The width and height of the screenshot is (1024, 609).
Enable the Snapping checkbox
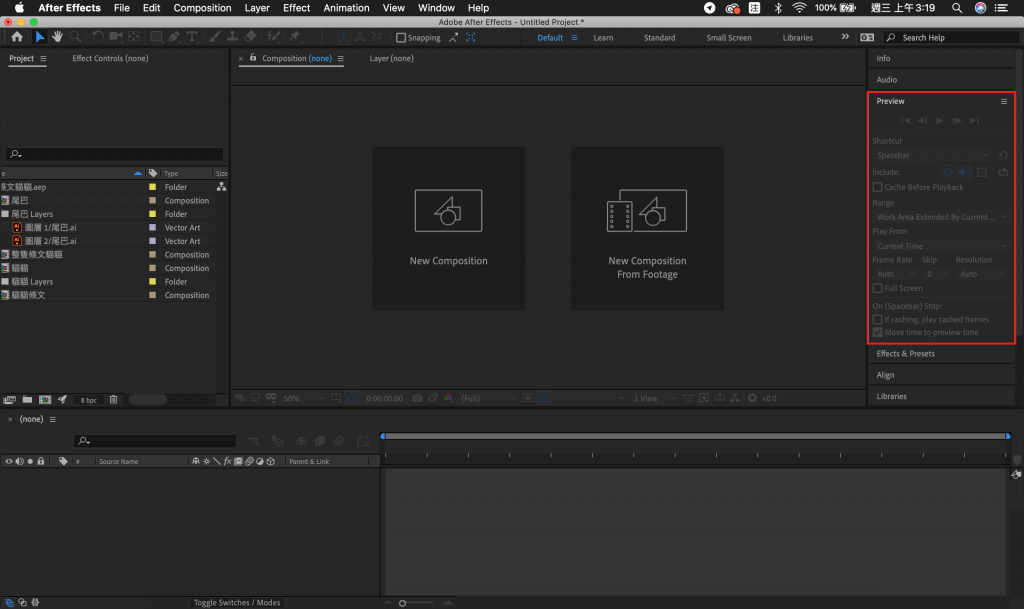pyautogui.click(x=401, y=38)
